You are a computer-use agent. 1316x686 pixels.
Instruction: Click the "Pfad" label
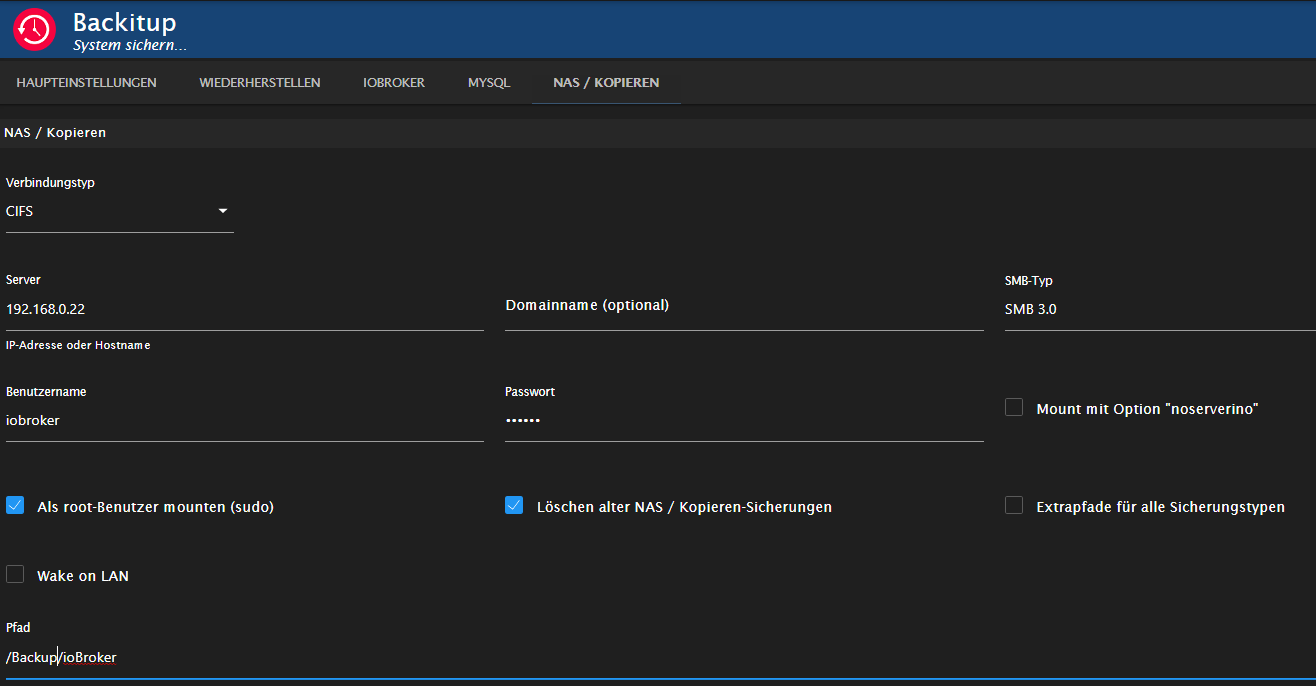[x=18, y=628]
